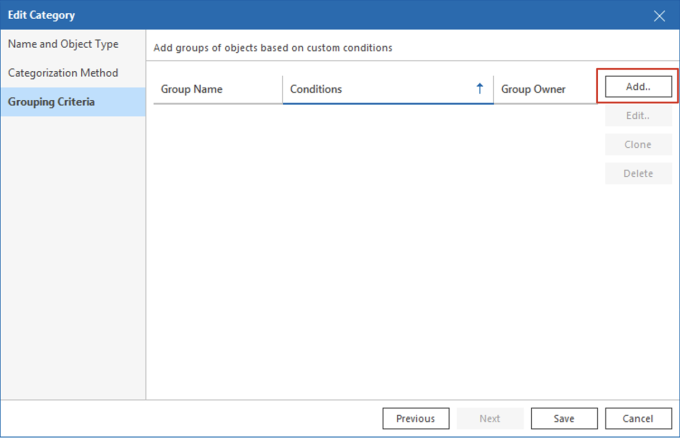Screen dimensions: 680x438
Task: Click the Edit.. button
Action: click(x=638, y=116)
